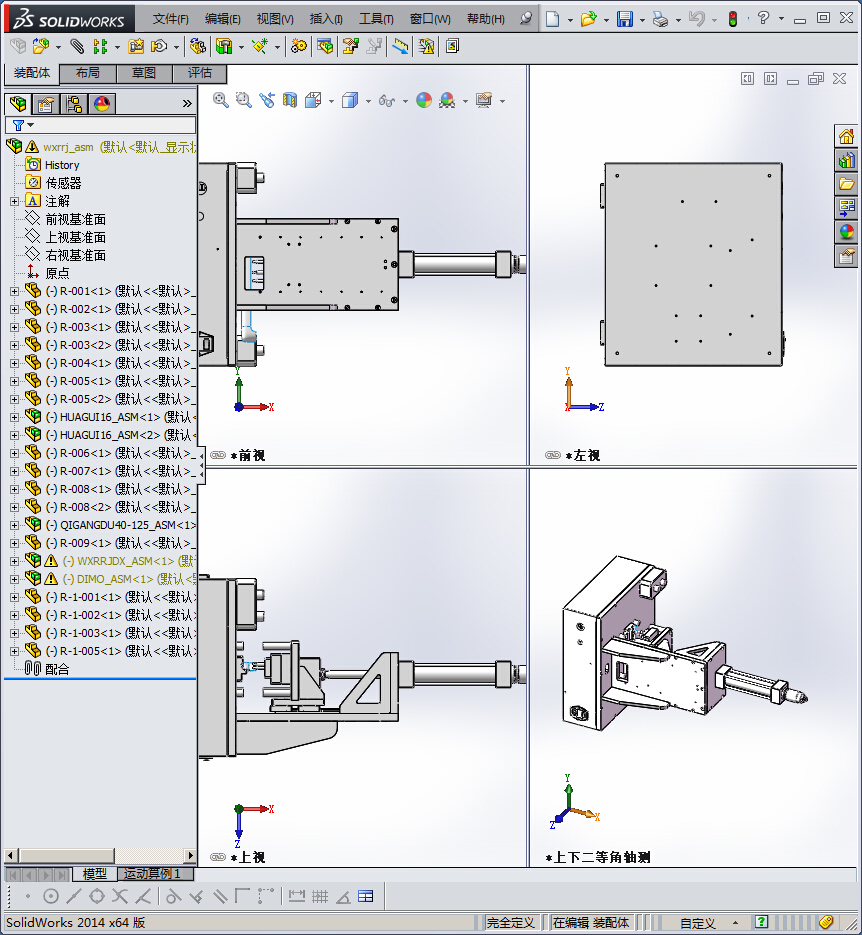The height and width of the screenshot is (935, 862).
Task: Open the 工具(T) menu
Action: (x=376, y=19)
